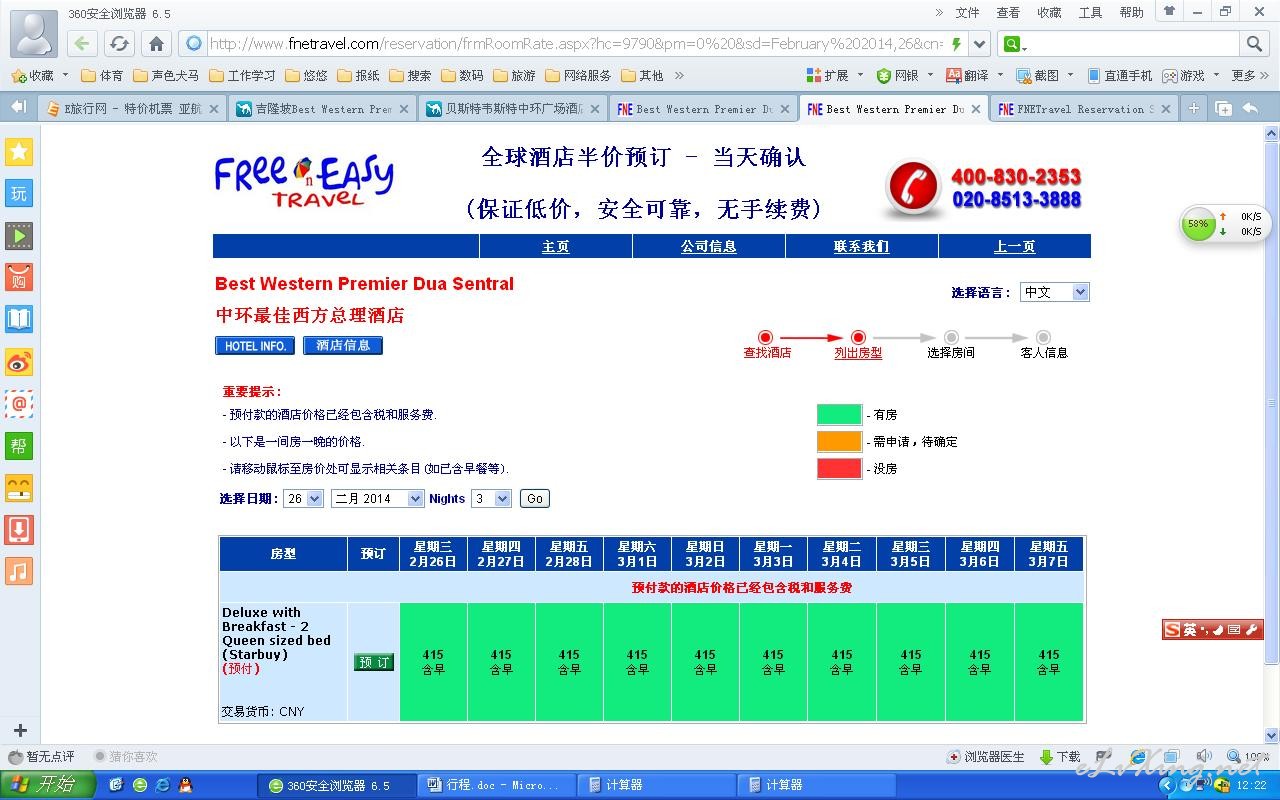Open 扩展 extensions toolbar item
Image resolution: width=1280 pixels, height=800 pixels.
[828, 75]
